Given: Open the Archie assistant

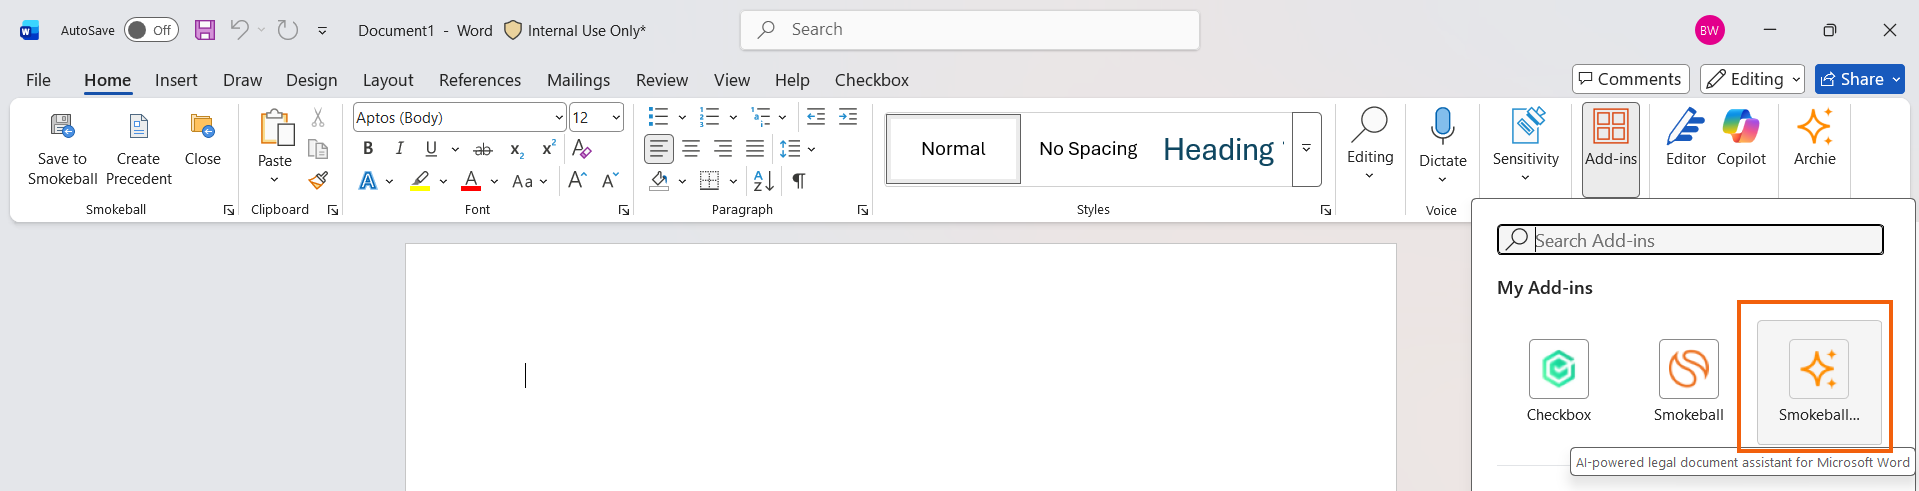Looking at the screenshot, I should 1814,127.
